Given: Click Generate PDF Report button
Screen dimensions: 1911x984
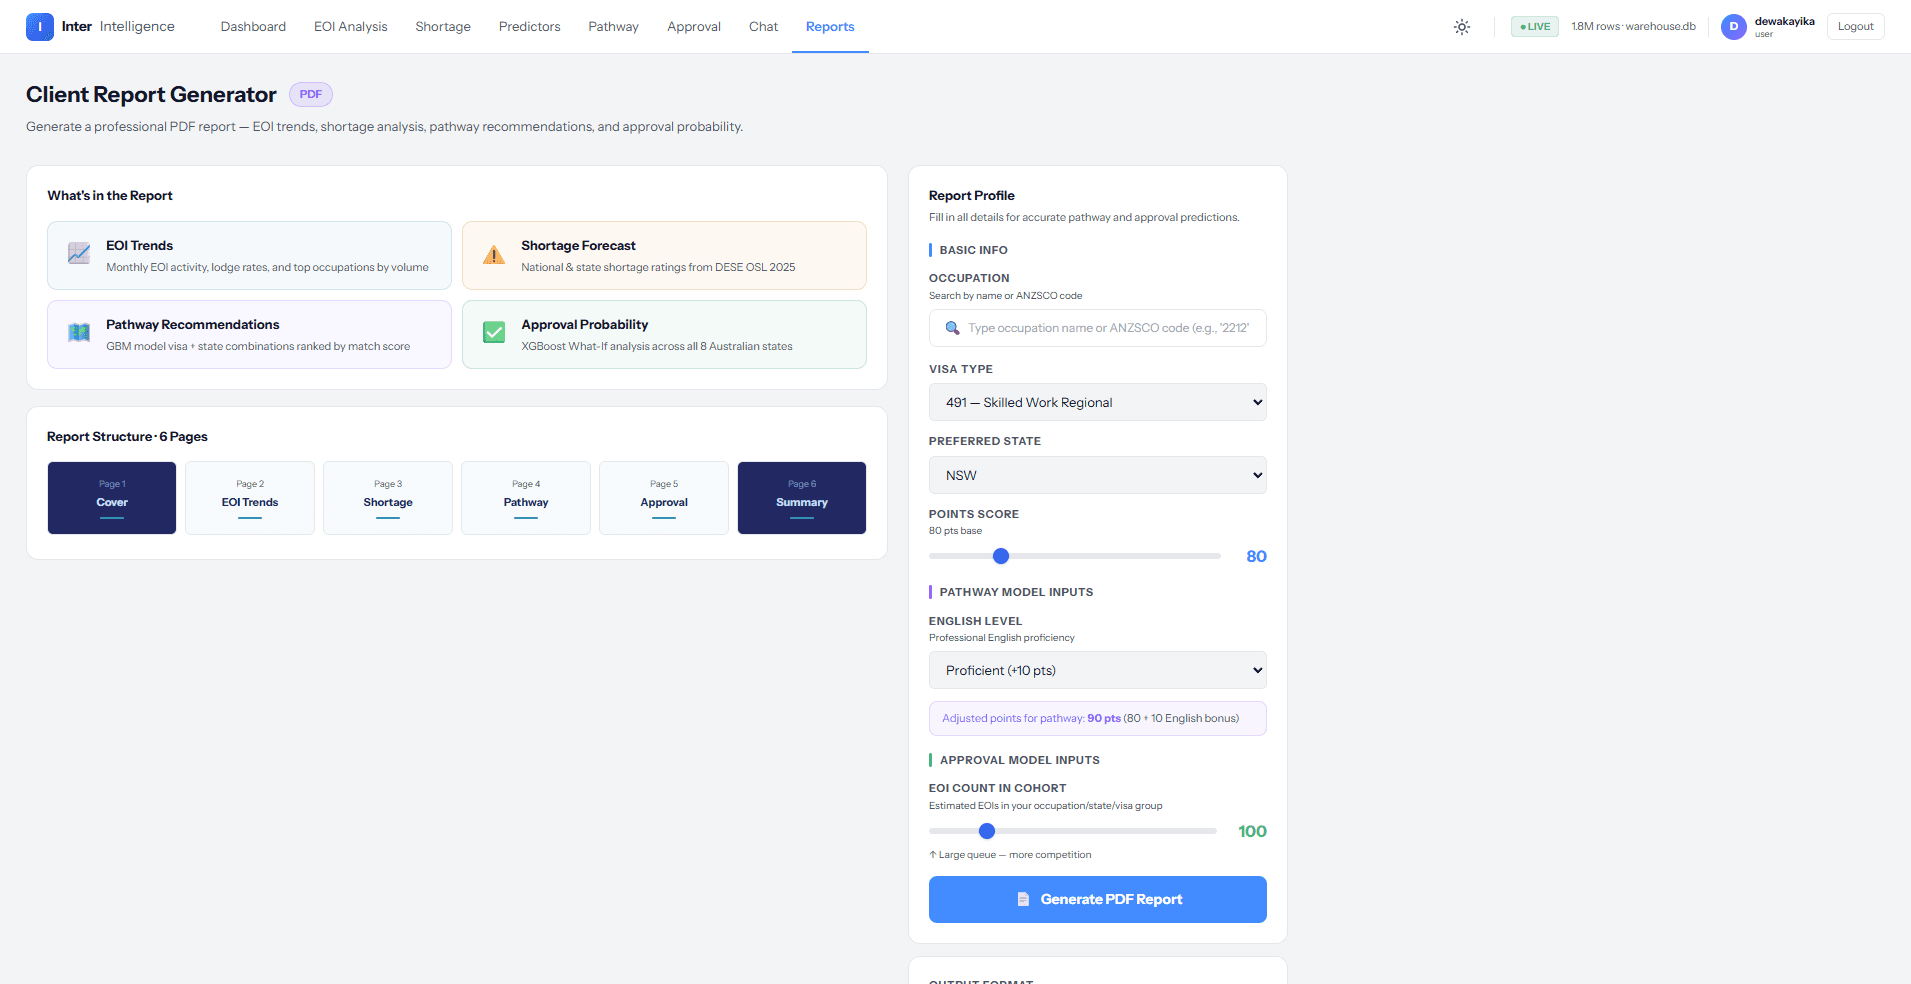Looking at the screenshot, I should pos(1098,899).
